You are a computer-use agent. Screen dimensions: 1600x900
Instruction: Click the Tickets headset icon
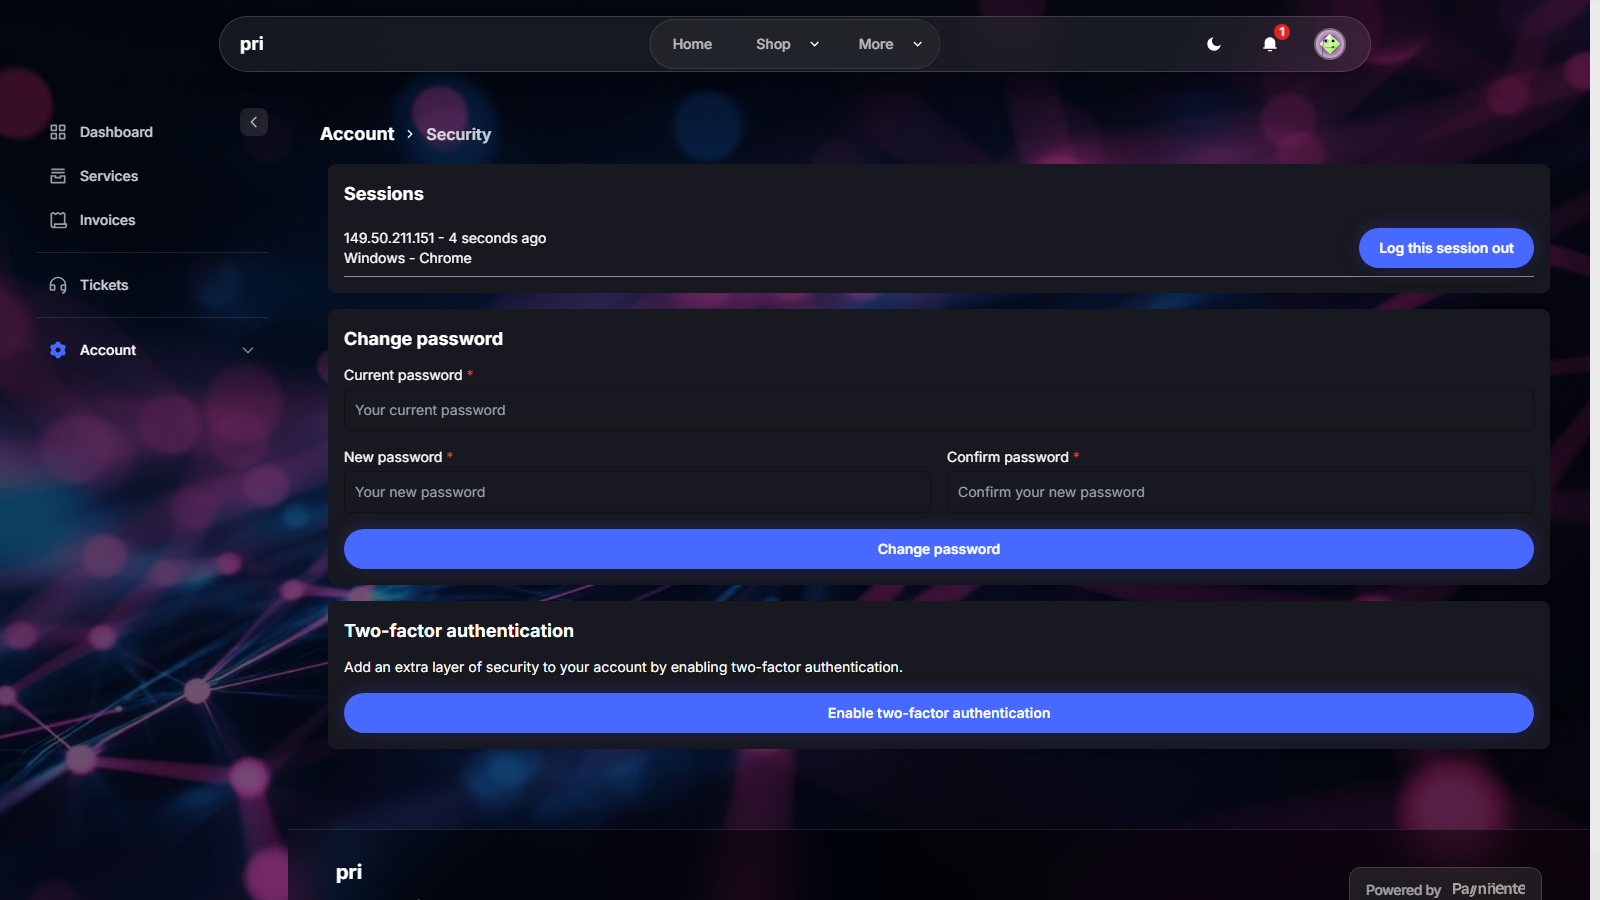tap(58, 285)
